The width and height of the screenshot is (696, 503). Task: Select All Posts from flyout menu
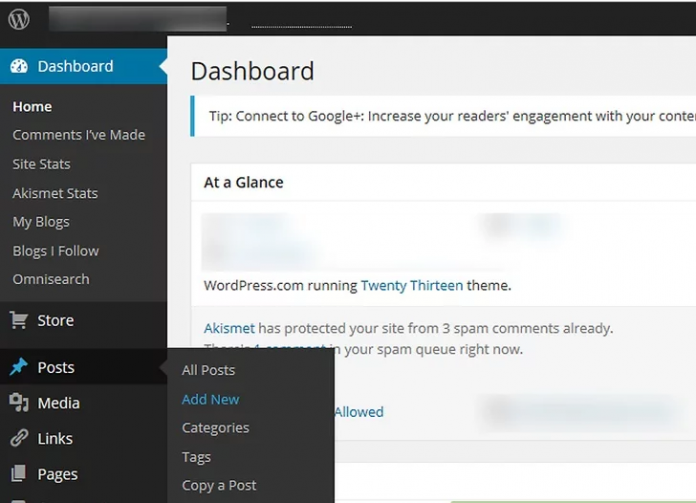pos(208,370)
